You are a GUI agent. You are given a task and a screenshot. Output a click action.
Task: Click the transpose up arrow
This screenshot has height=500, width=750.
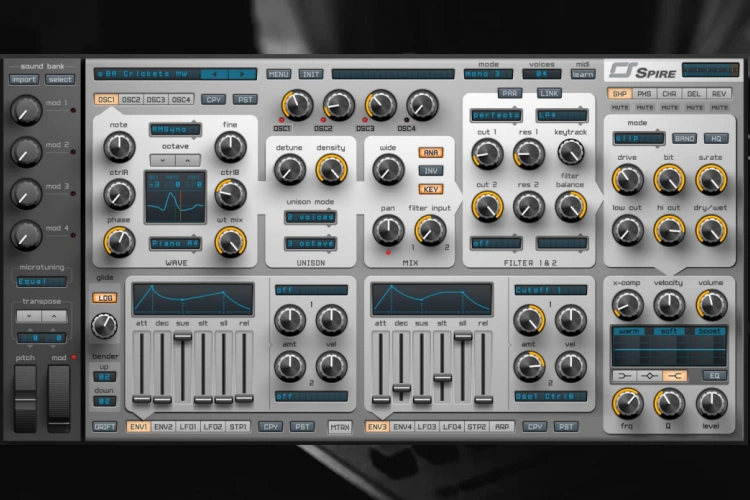pos(54,316)
